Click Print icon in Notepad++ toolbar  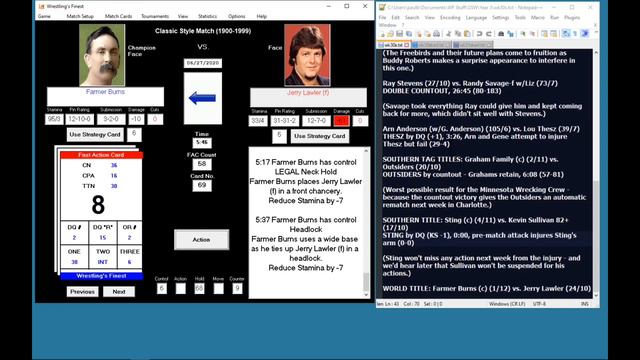(x=436, y=34)
